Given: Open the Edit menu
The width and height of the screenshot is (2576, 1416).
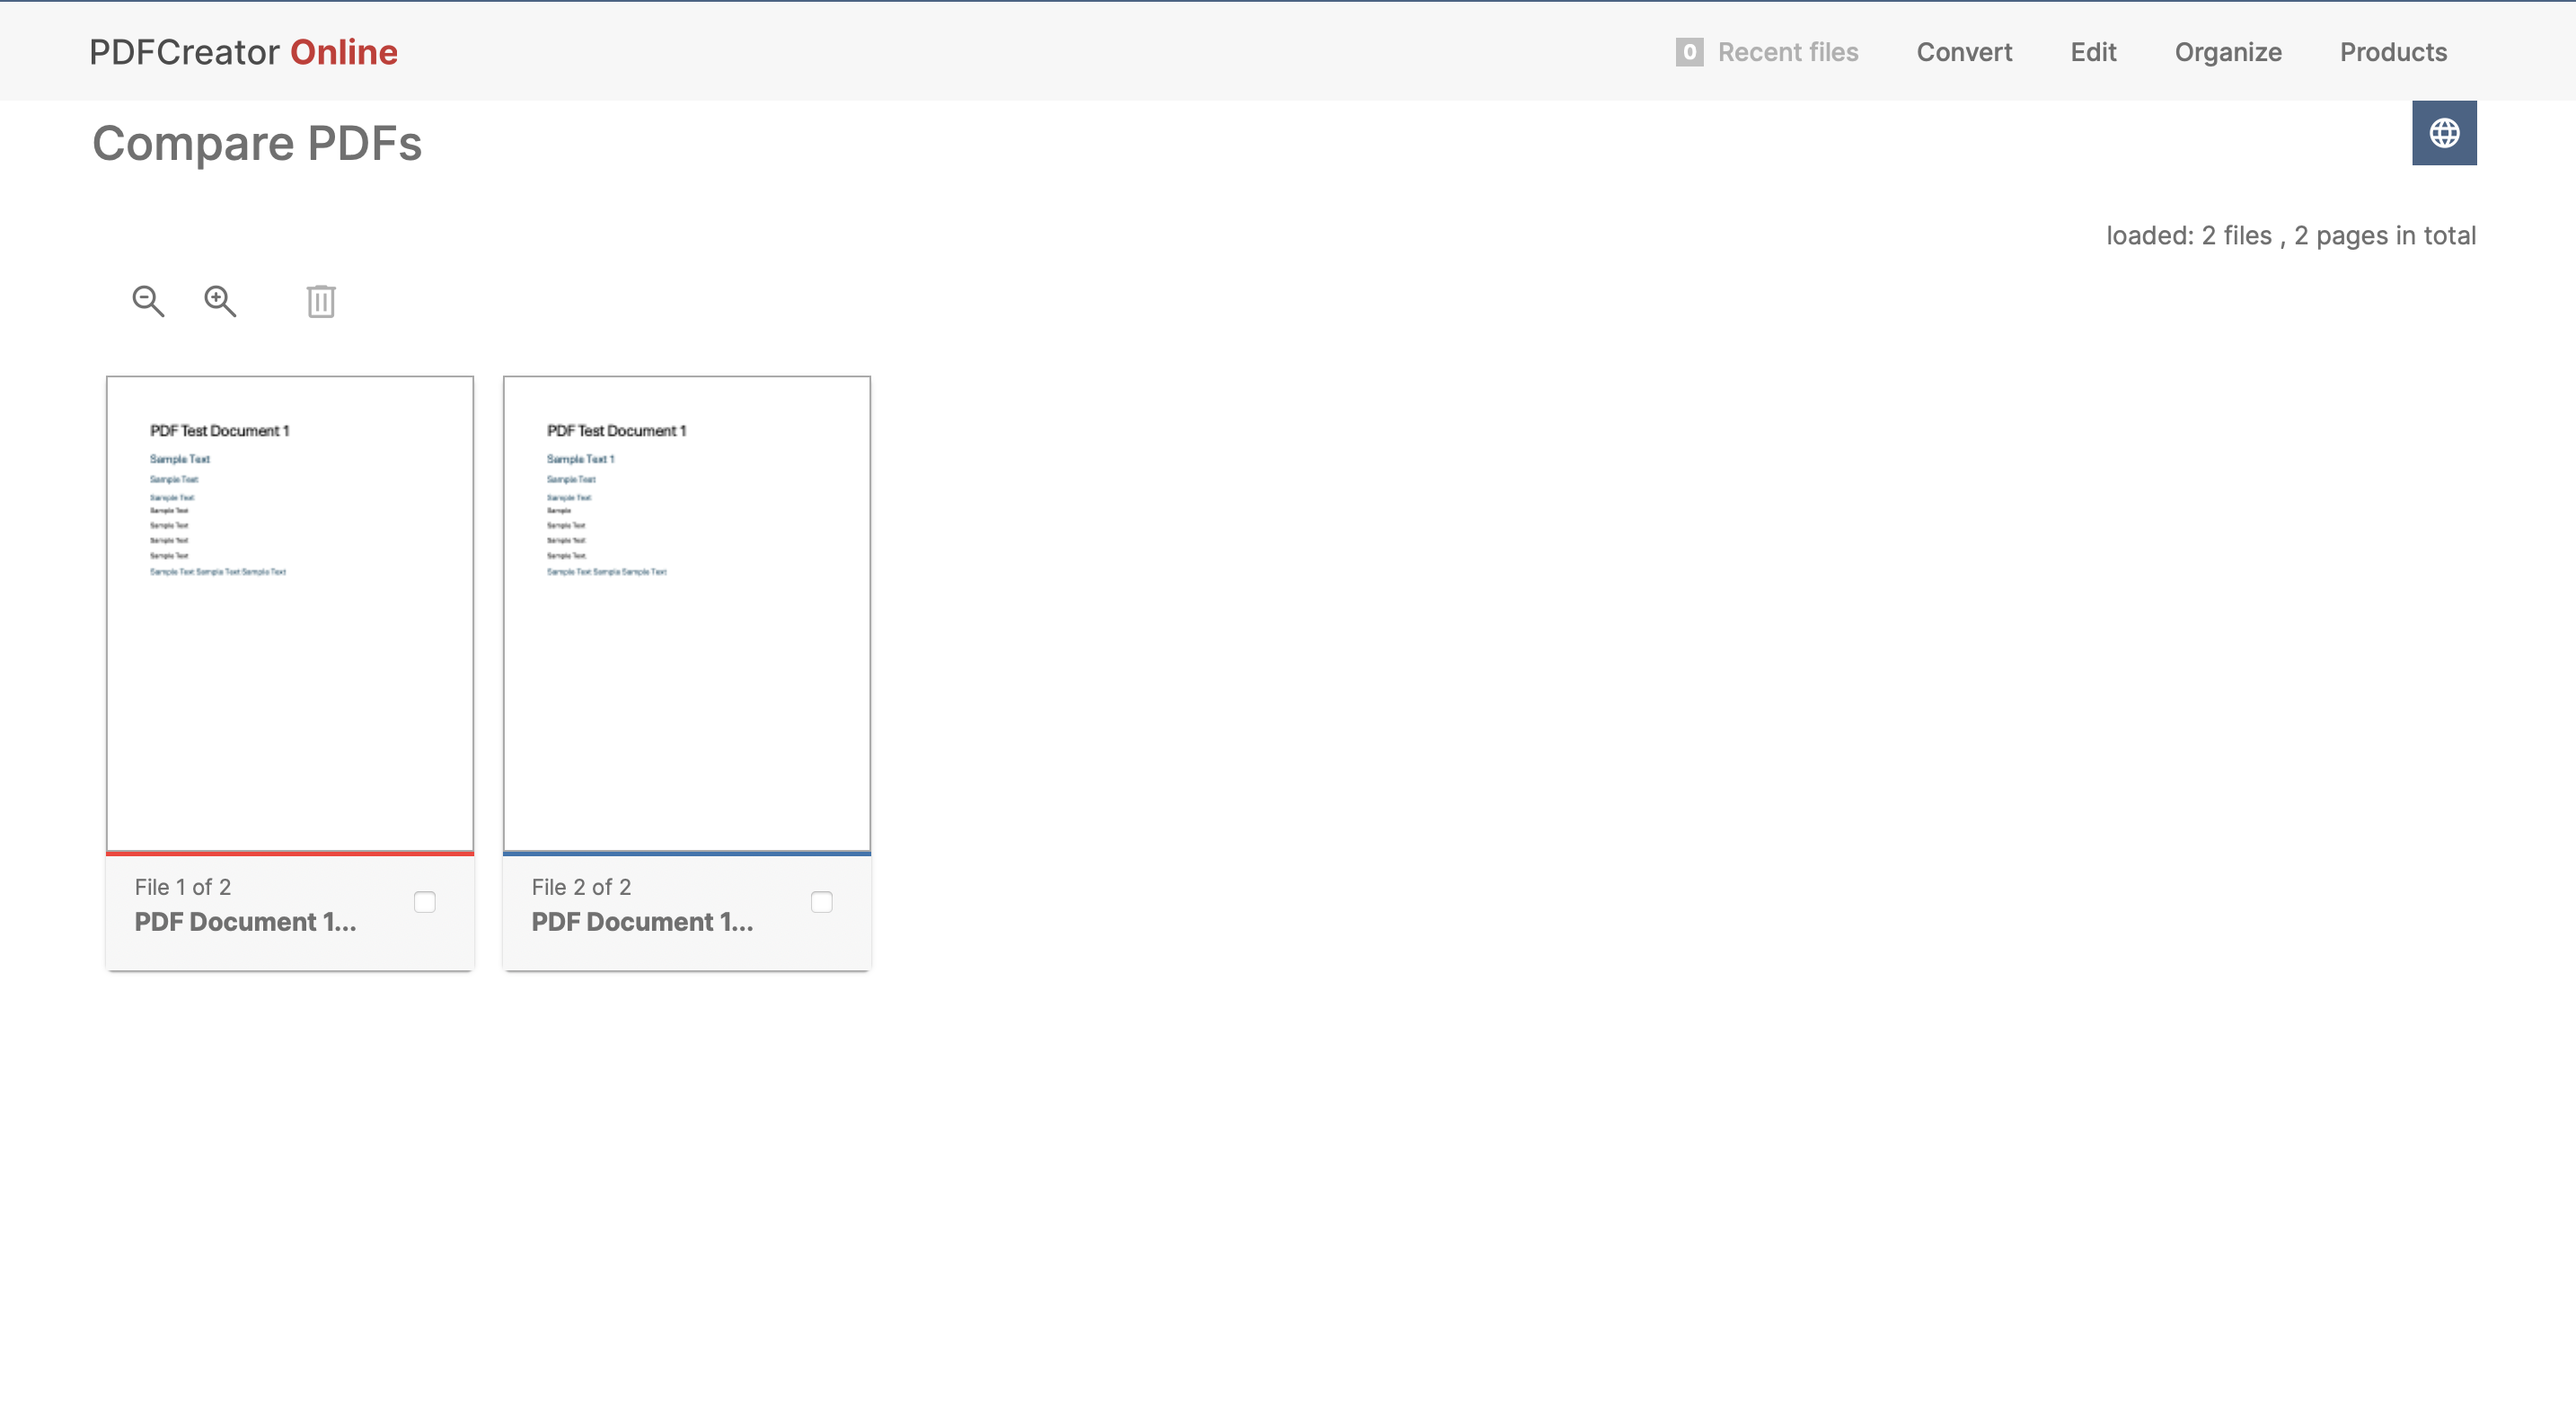Looking at the screenshot, I should pyautogui.click(x=2092, y=51).
